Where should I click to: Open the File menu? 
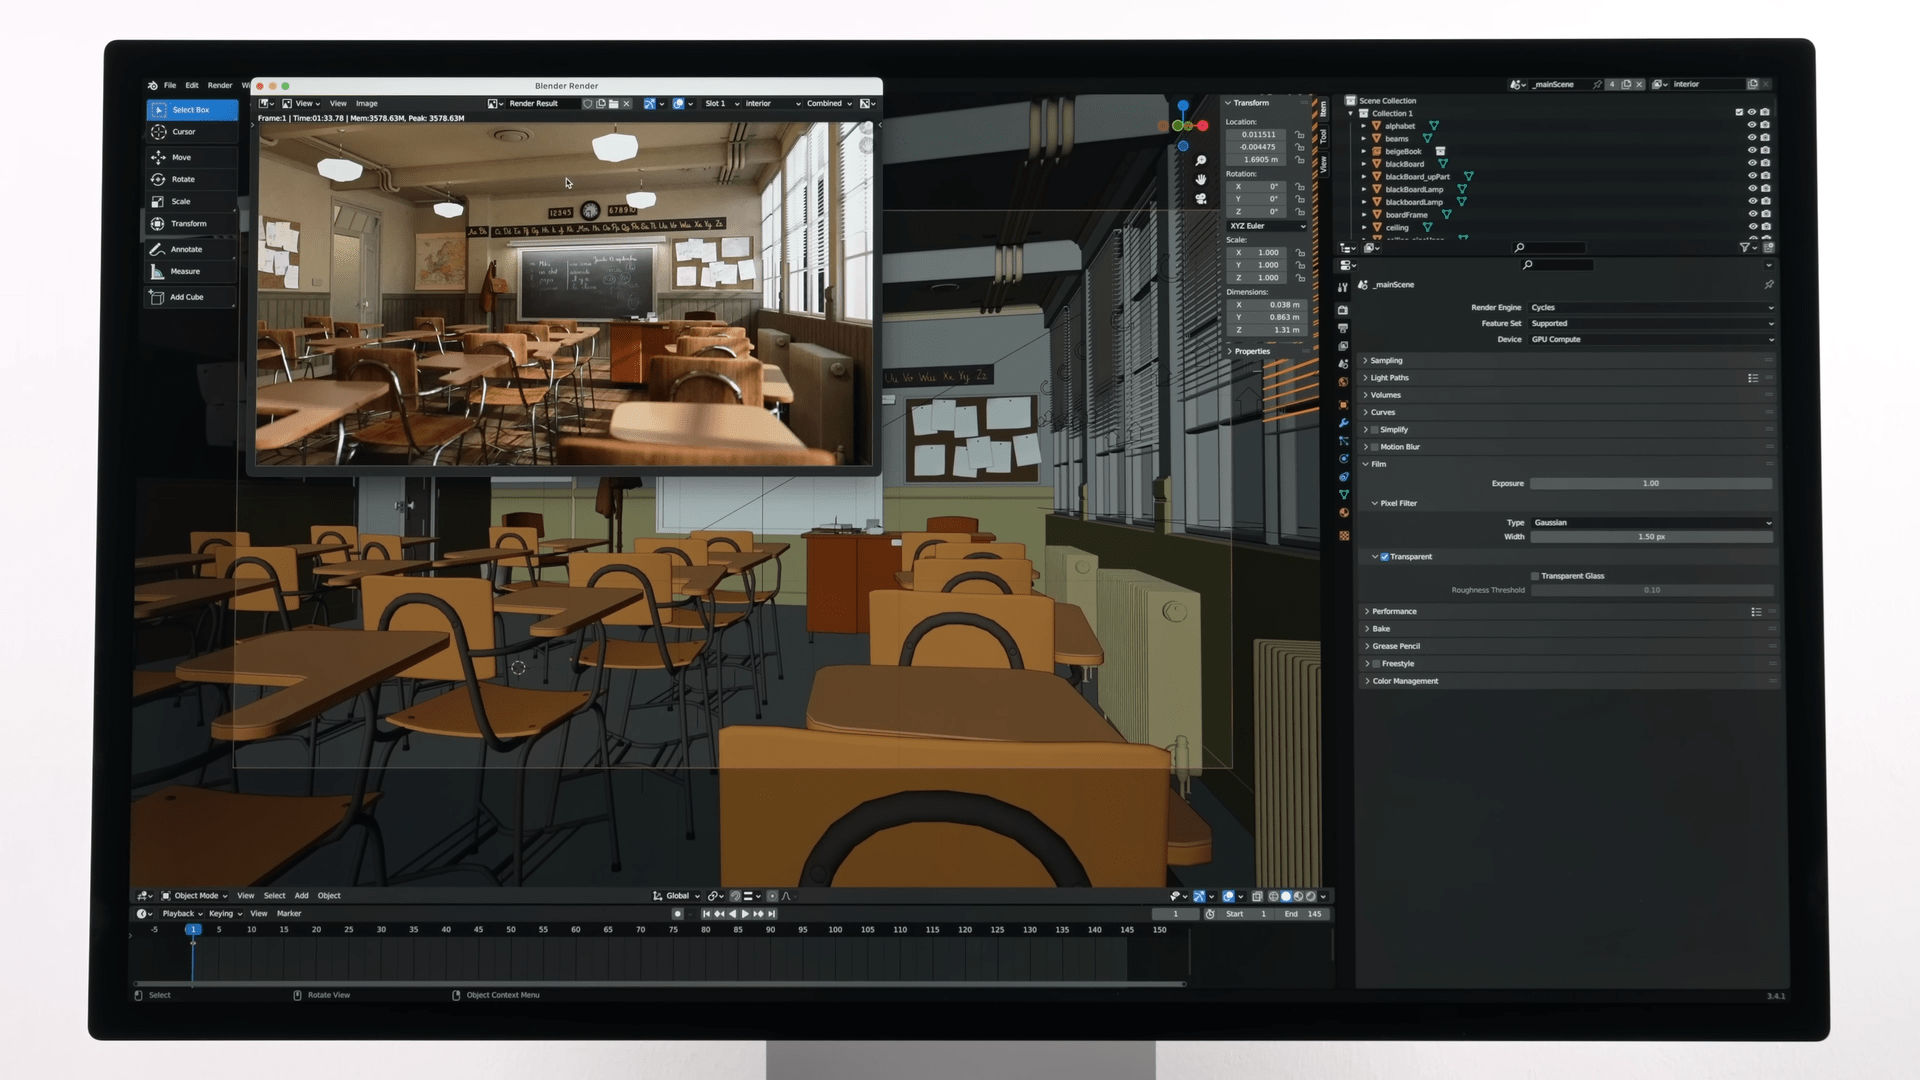click(170, 85)
